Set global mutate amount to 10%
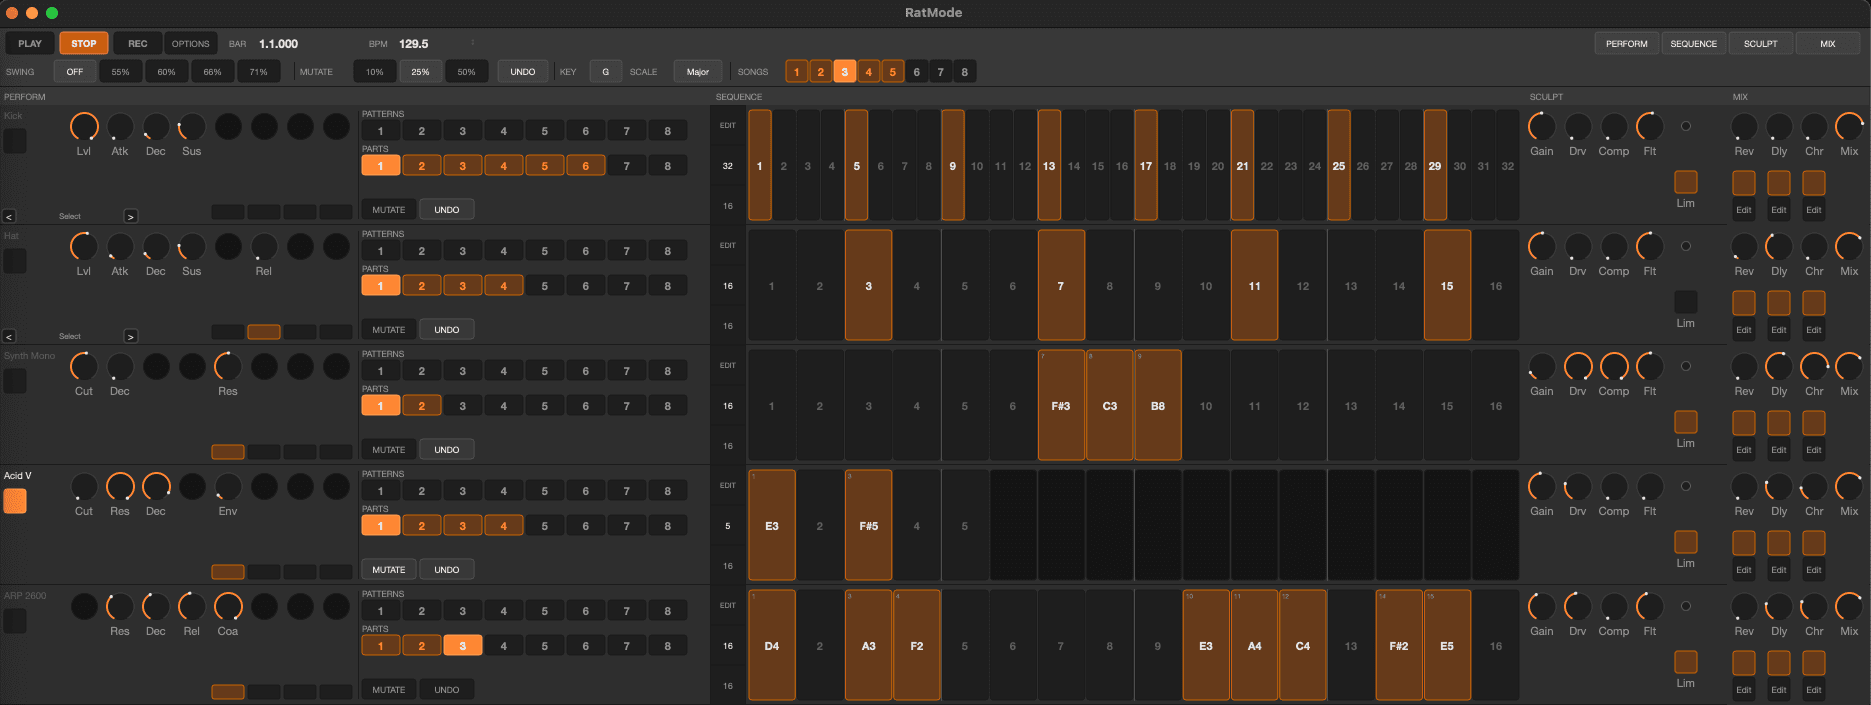Screen dimensions: 1871x705 375,71
